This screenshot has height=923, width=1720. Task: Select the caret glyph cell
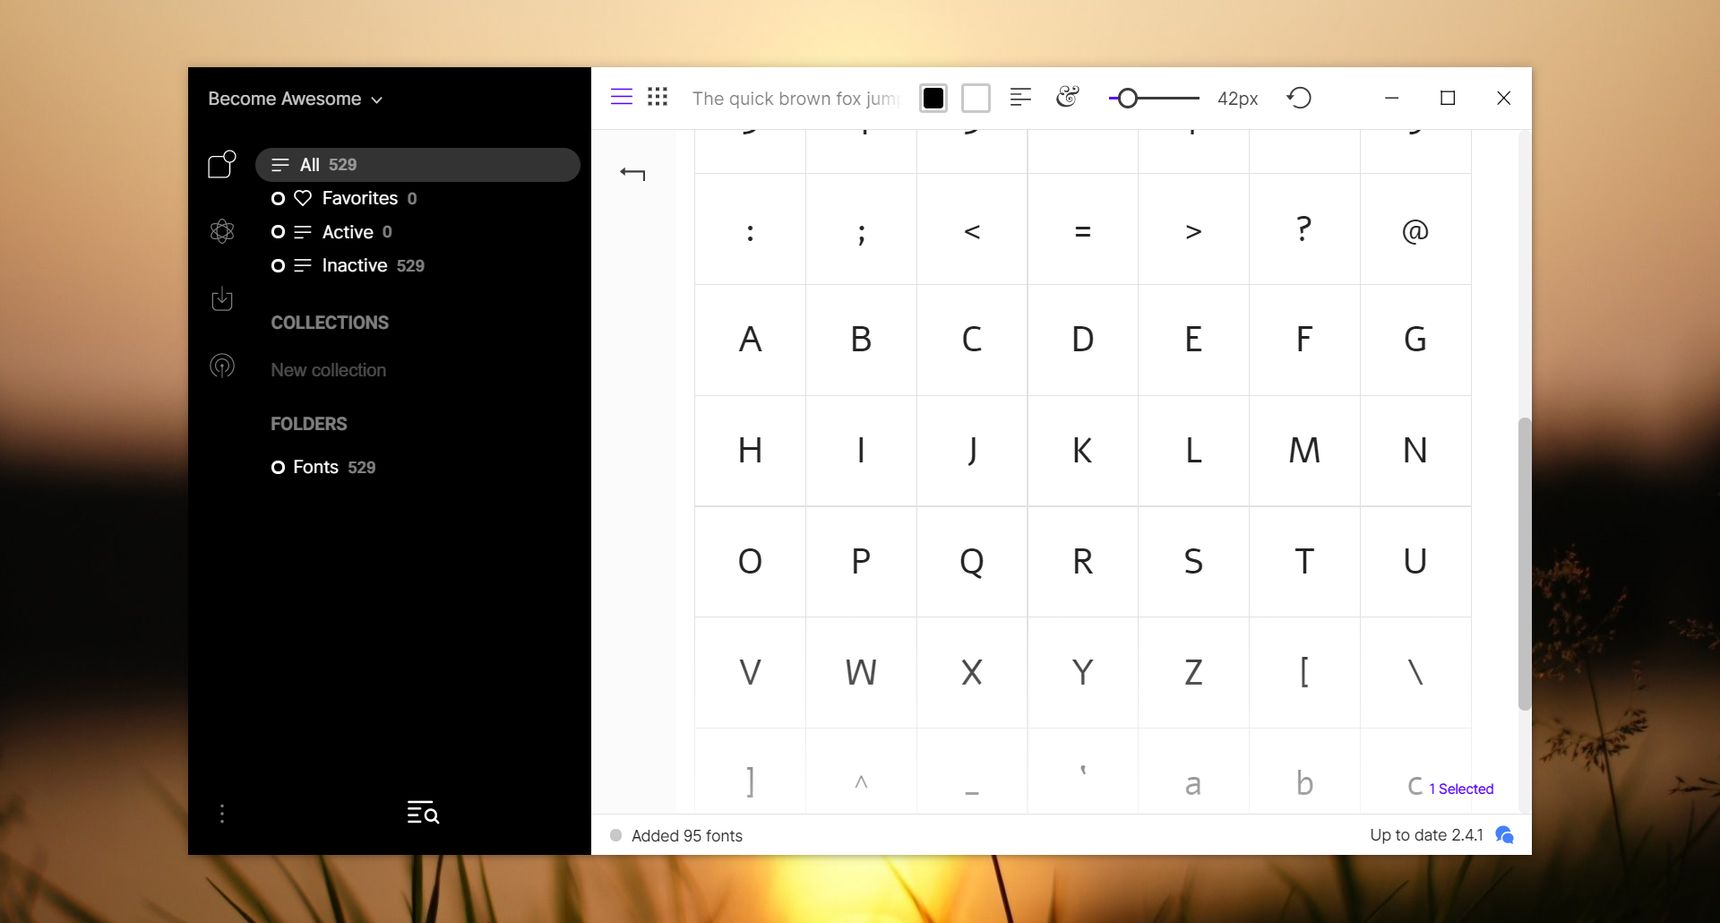pyautogui.click(x=861, y=772)
